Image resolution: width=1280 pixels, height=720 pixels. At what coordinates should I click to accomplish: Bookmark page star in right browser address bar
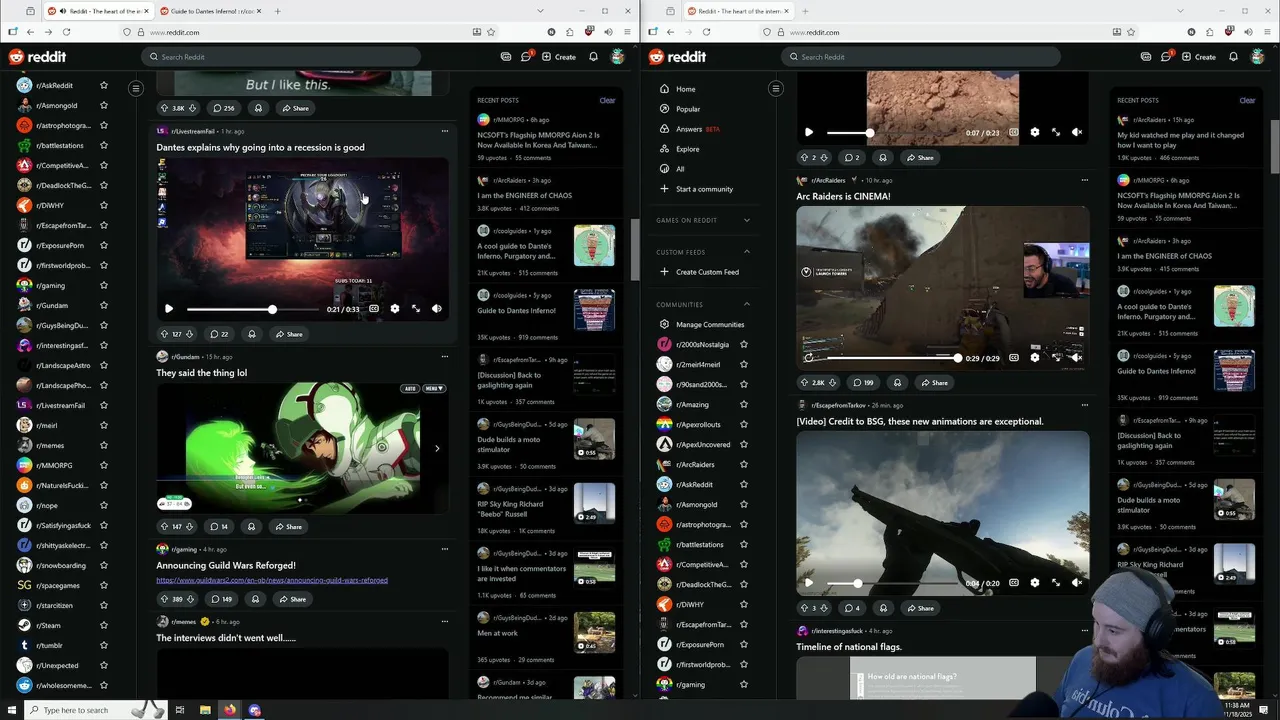pyautogui.click(x=1131, y=32)
